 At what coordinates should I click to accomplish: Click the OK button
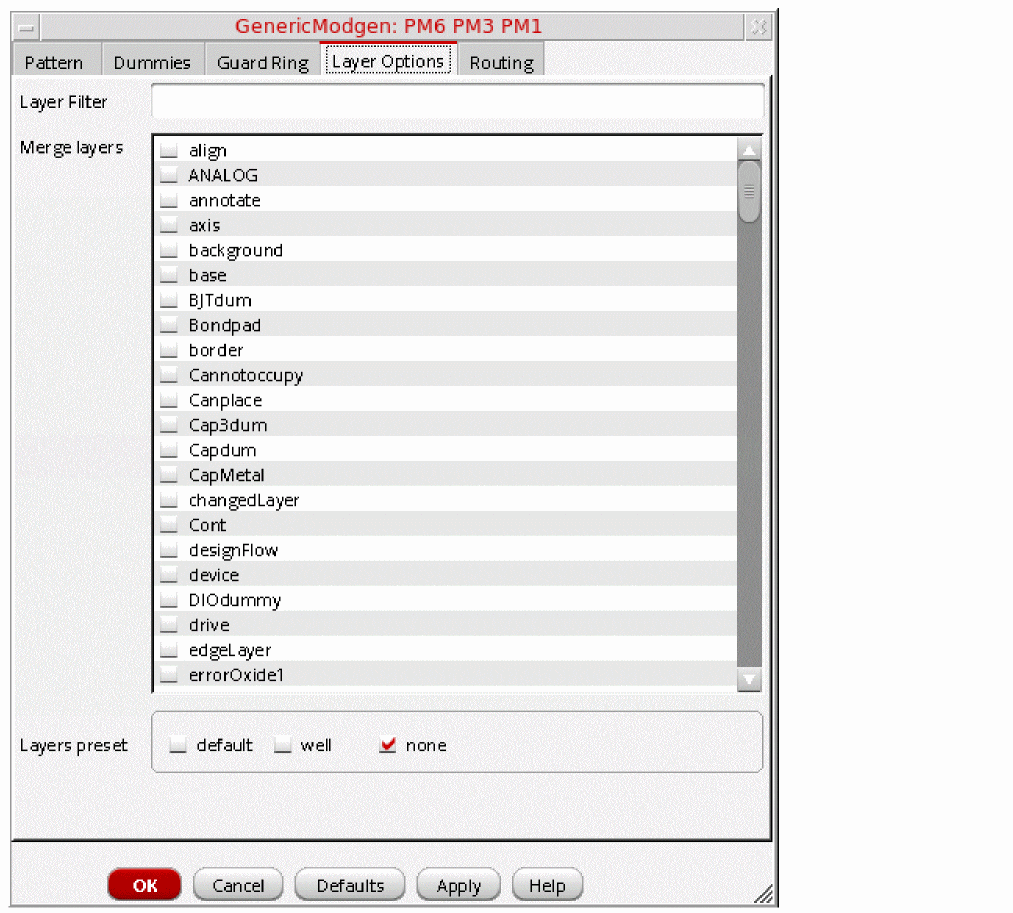click(144, 885)
